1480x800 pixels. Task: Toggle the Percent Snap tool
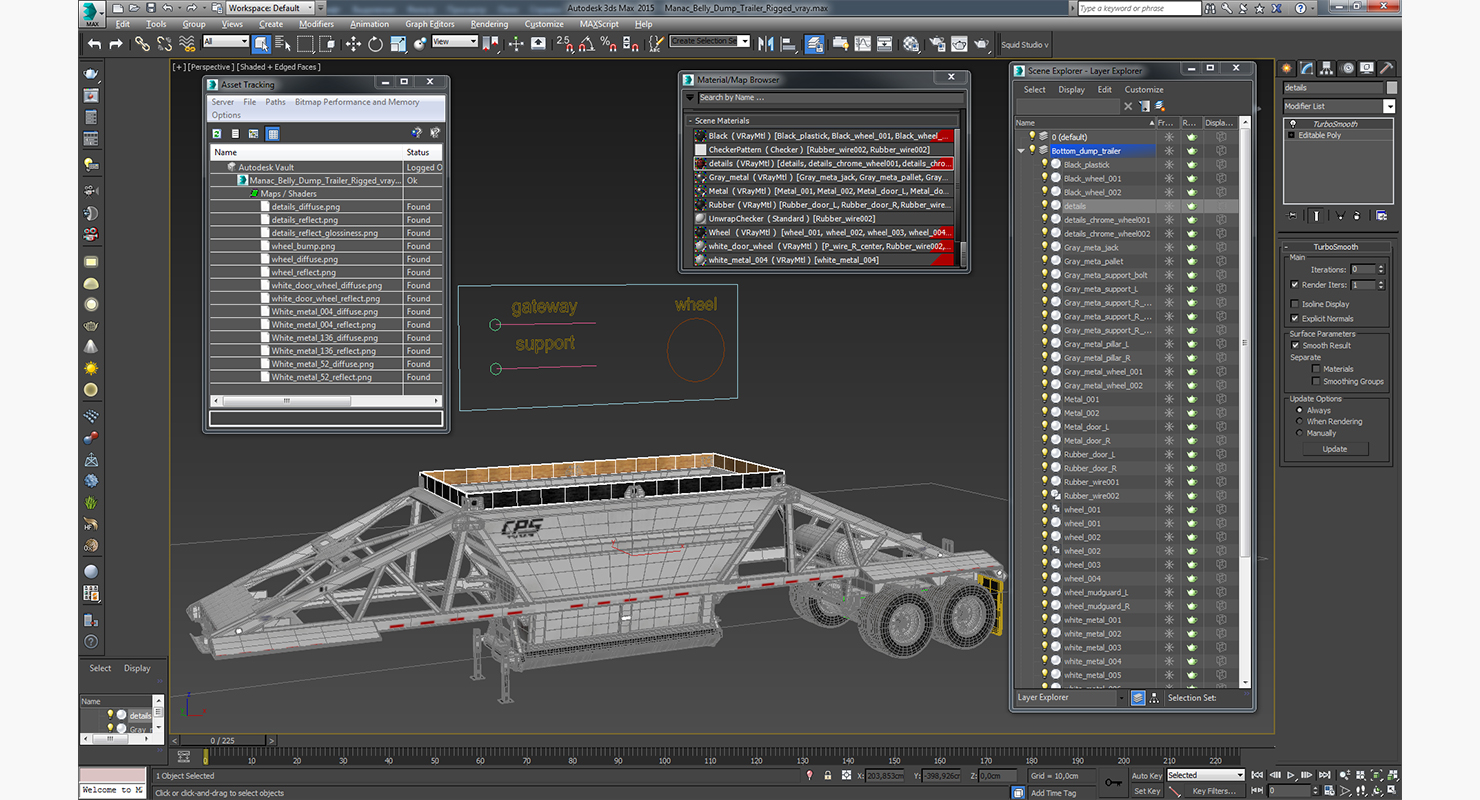609,44
